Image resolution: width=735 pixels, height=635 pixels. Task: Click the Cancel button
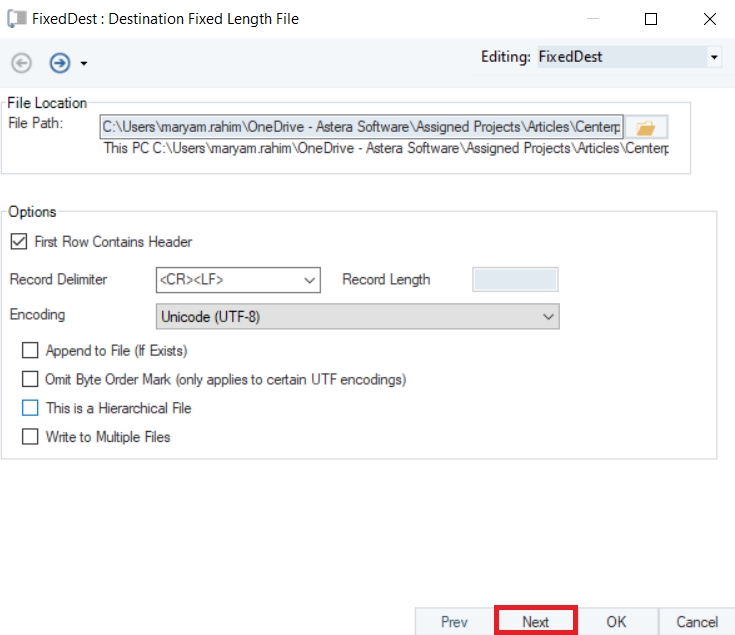click(696, 621)
